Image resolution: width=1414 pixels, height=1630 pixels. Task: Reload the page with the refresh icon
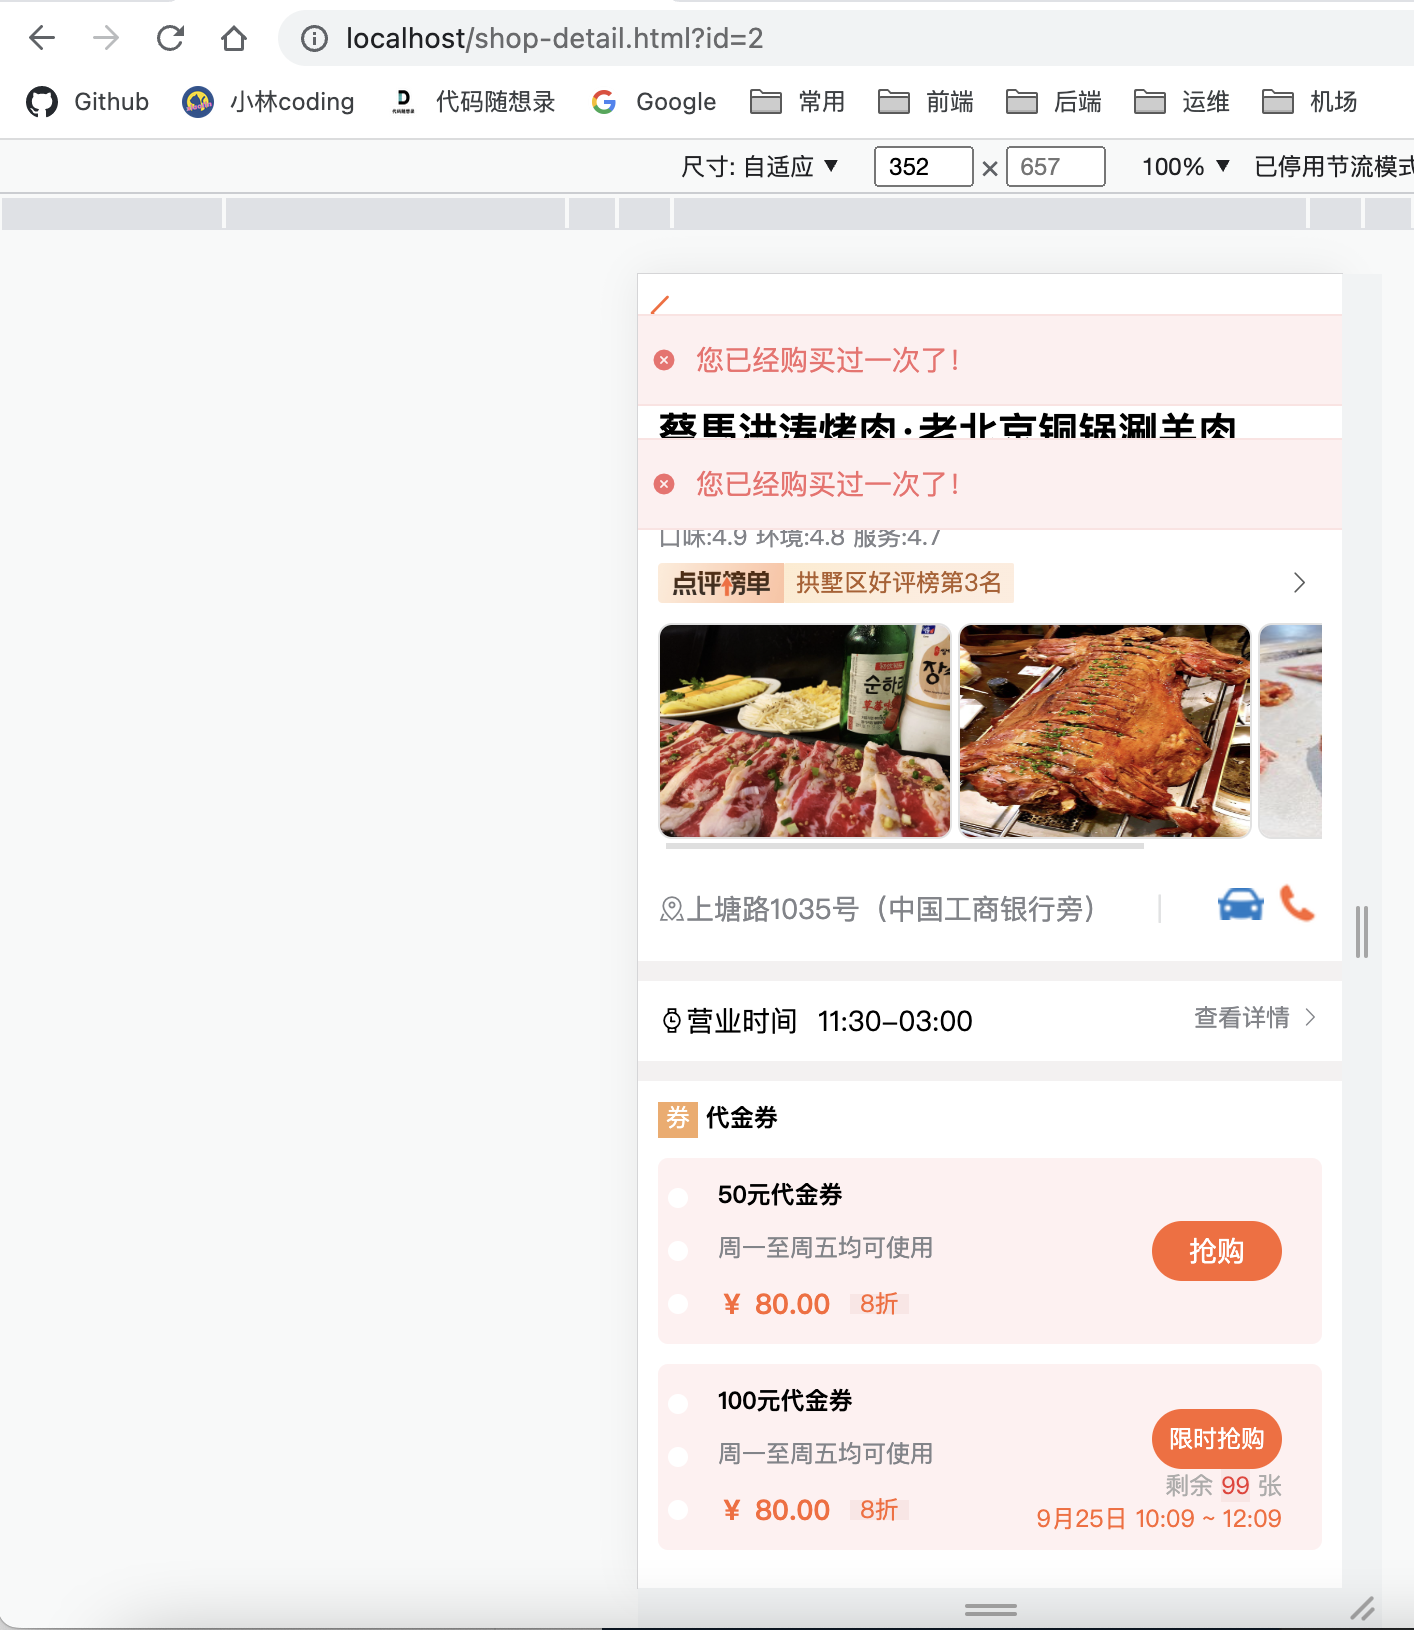(x=170, y=38)
